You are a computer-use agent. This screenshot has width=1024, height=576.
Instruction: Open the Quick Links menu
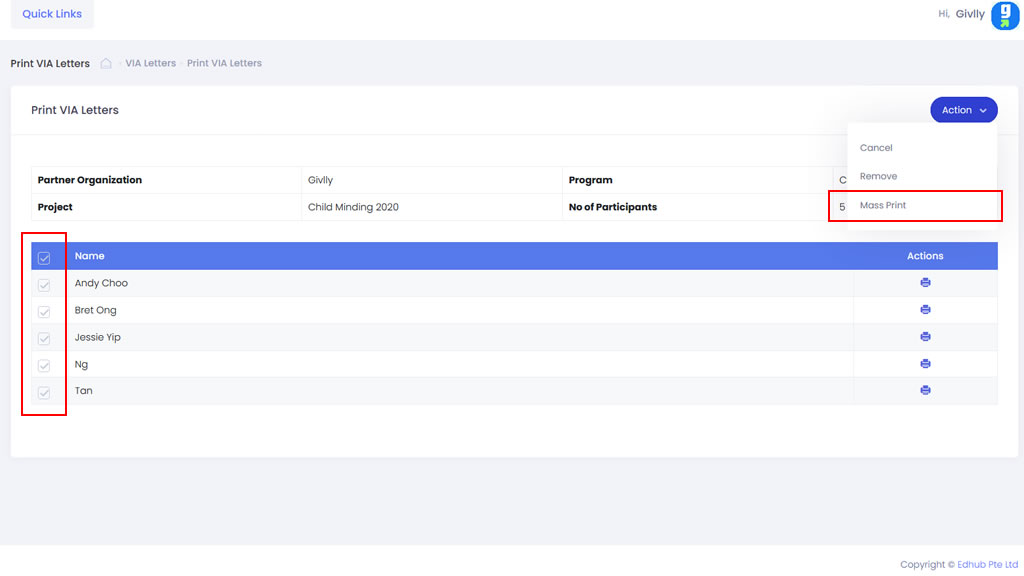tap(52, 14)
